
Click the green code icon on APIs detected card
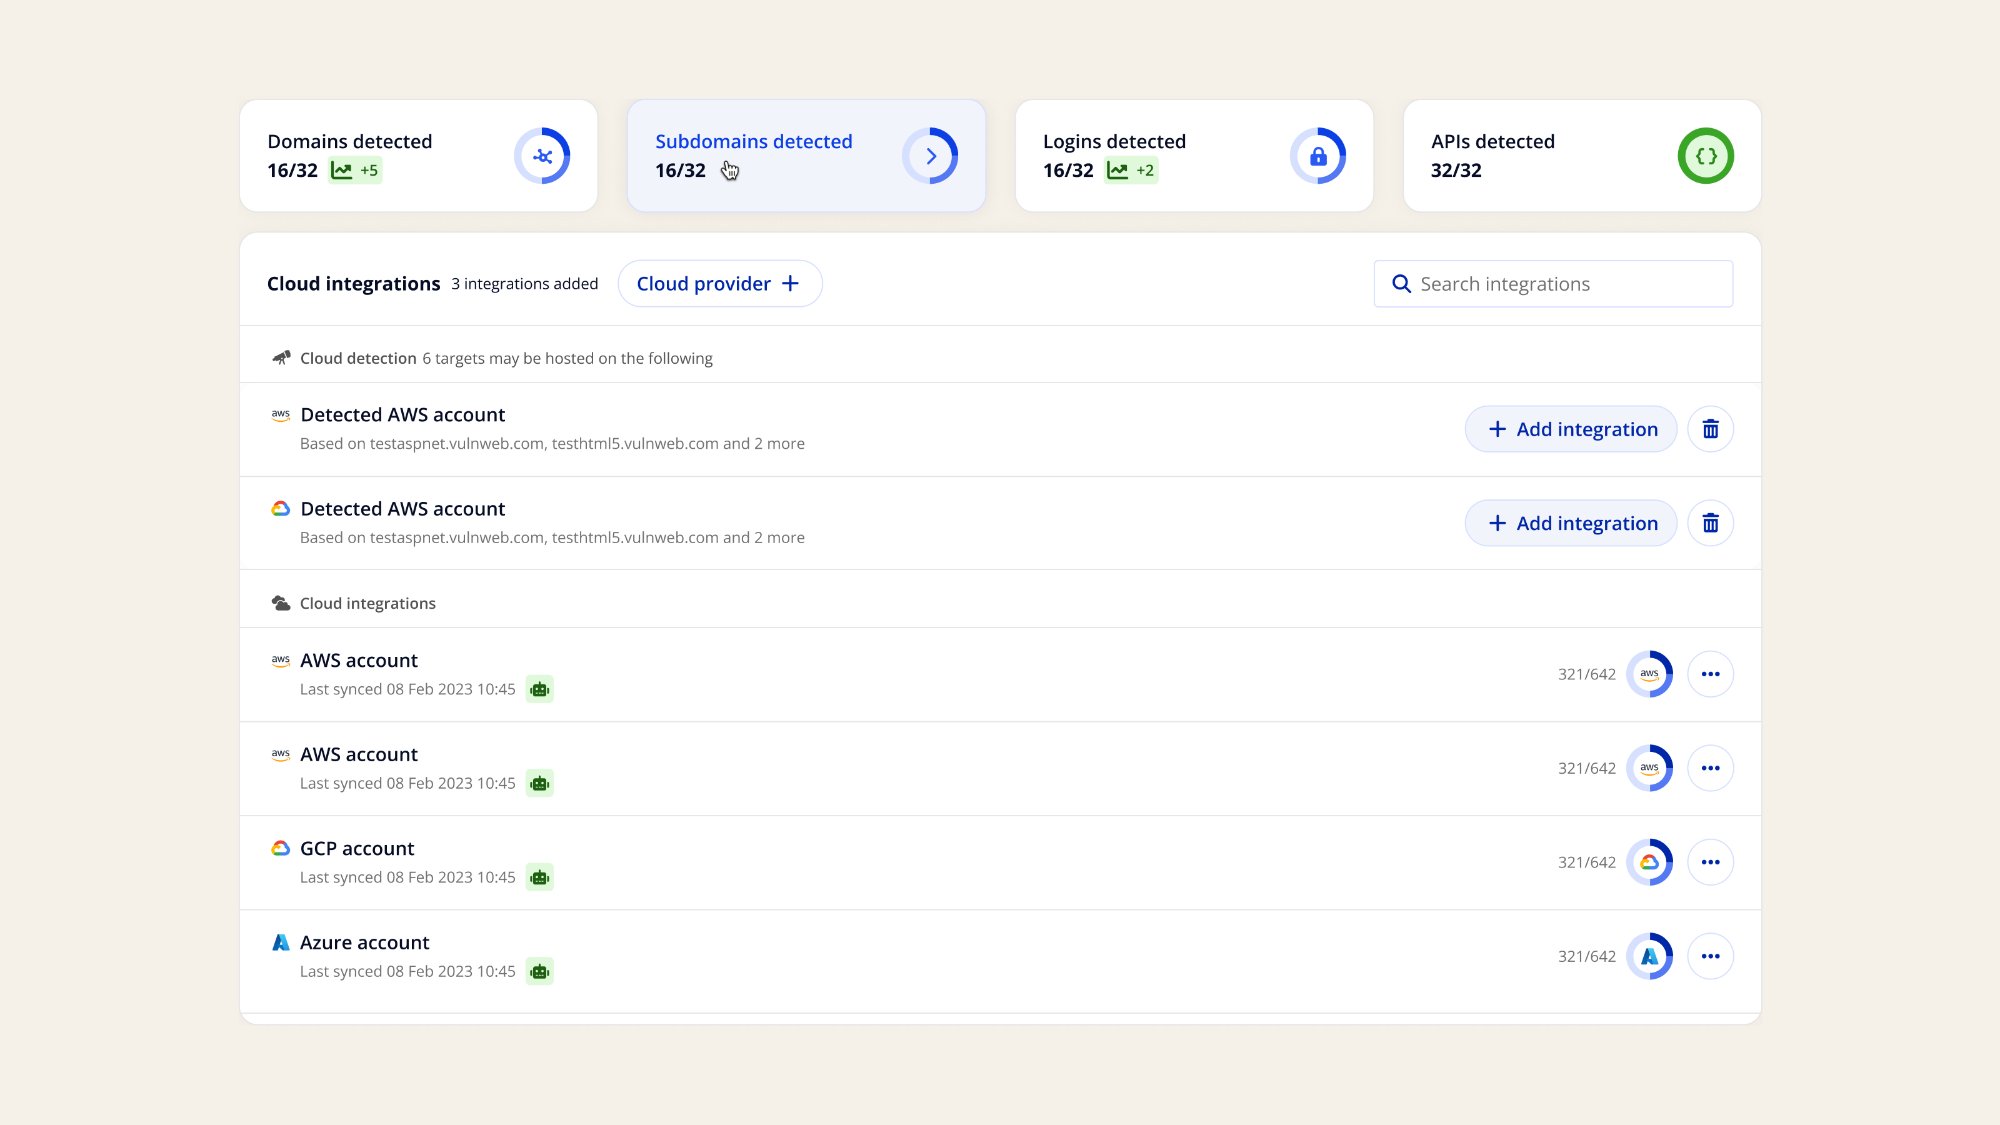tap(1707, 156)
